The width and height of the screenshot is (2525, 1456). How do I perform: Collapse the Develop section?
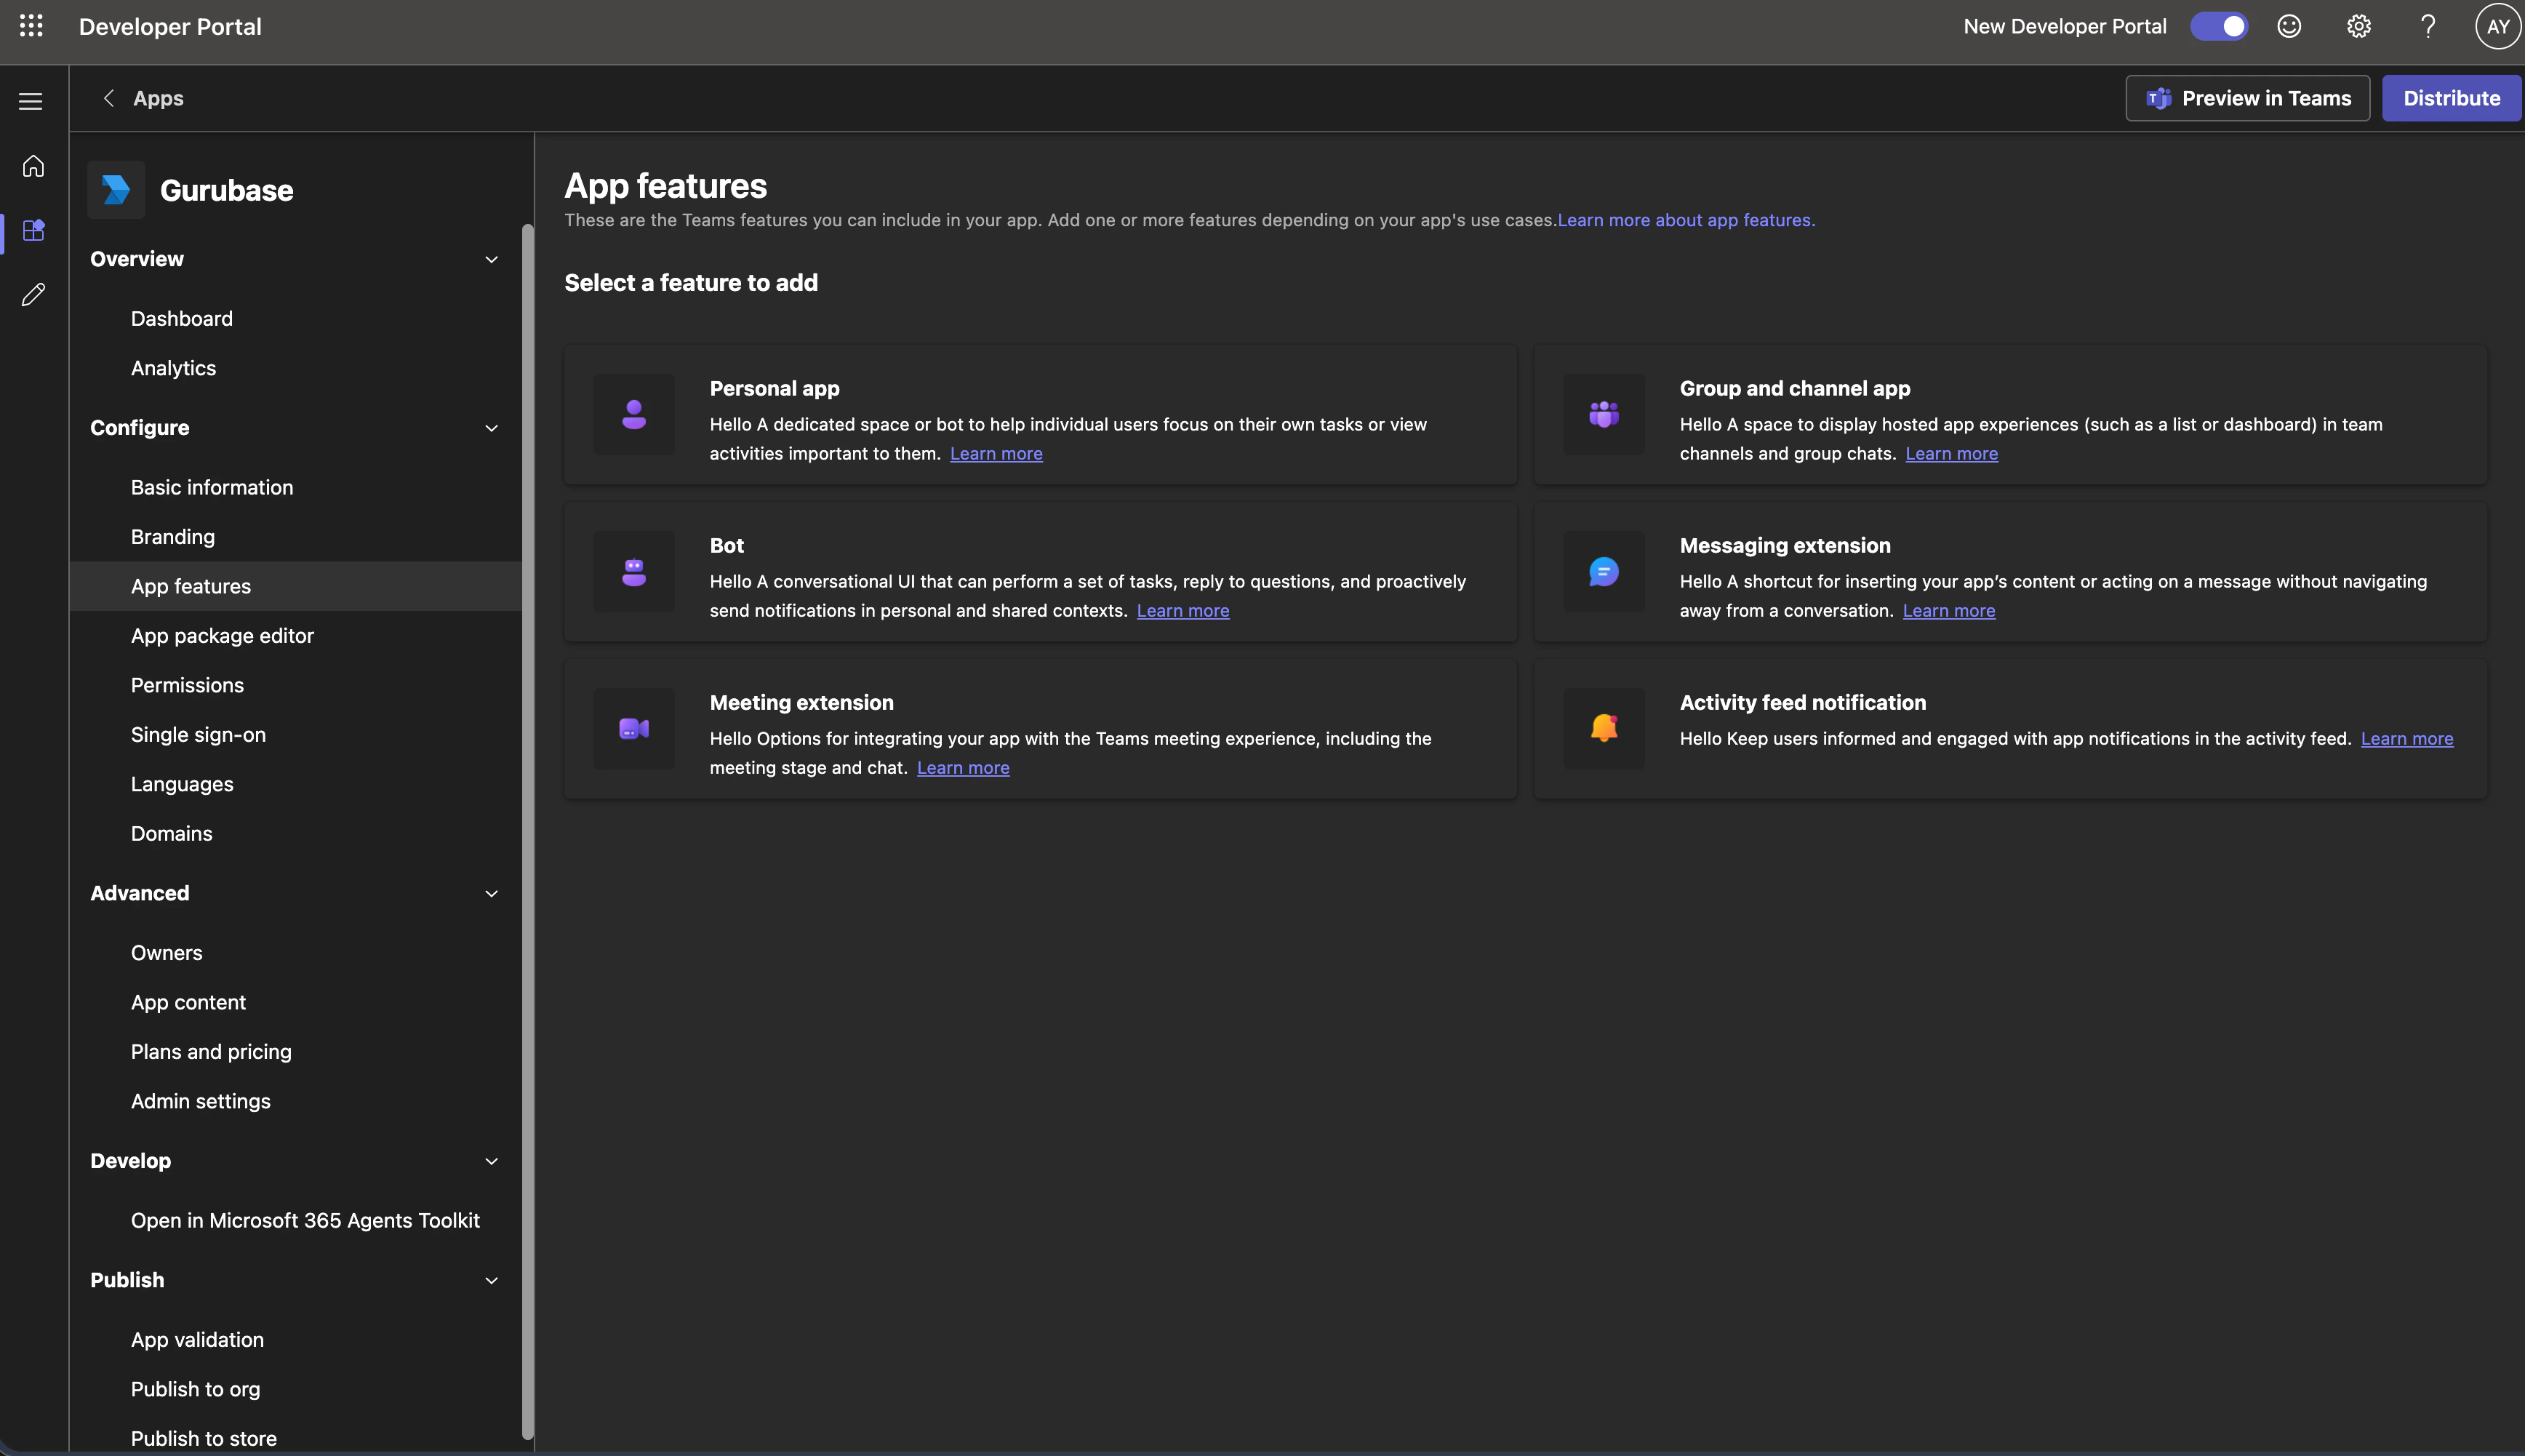(x=491, y=1161)
